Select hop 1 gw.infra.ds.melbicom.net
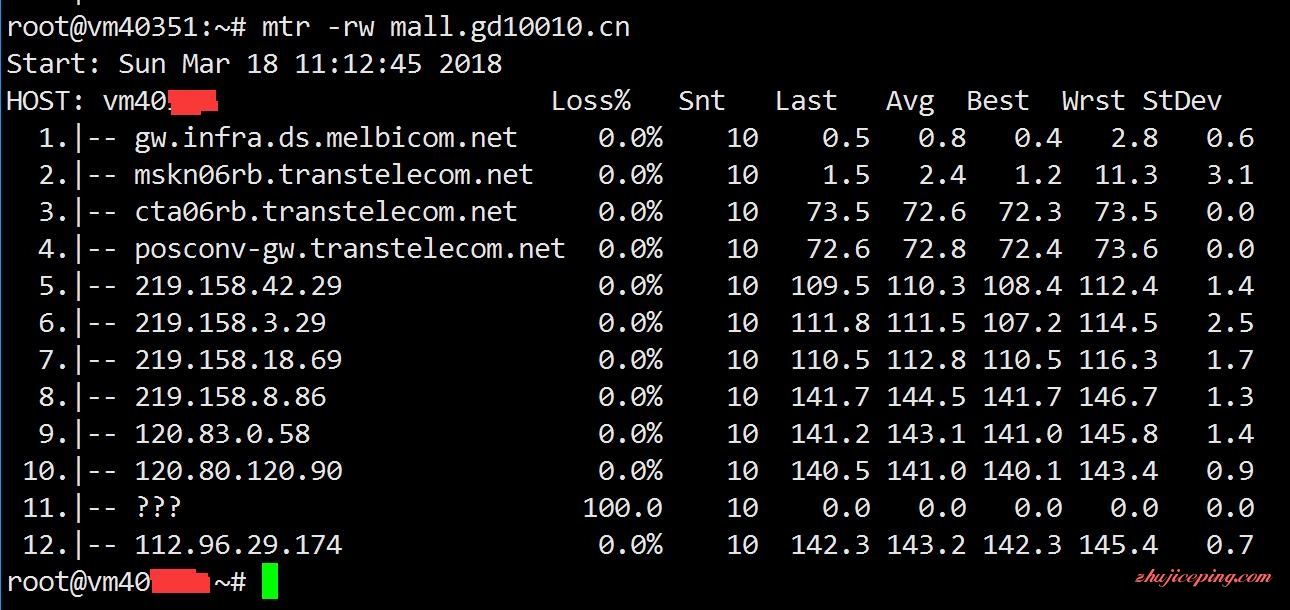The image size is (1290, 610). [x=326, y=138]
